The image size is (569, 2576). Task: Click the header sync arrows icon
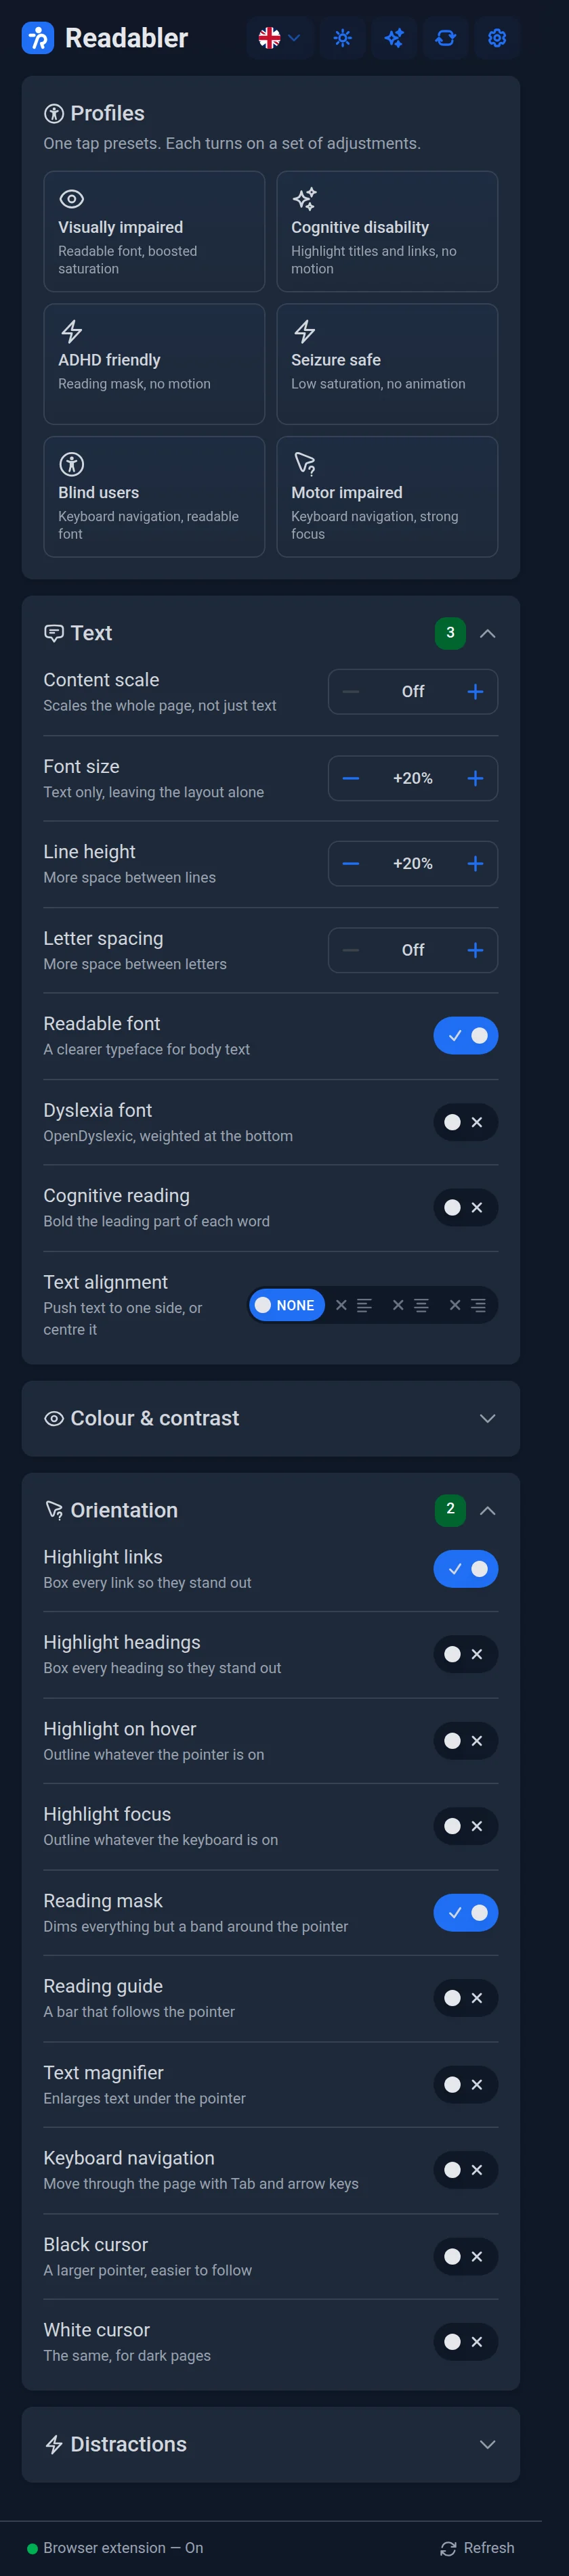(x=445, y=38)
